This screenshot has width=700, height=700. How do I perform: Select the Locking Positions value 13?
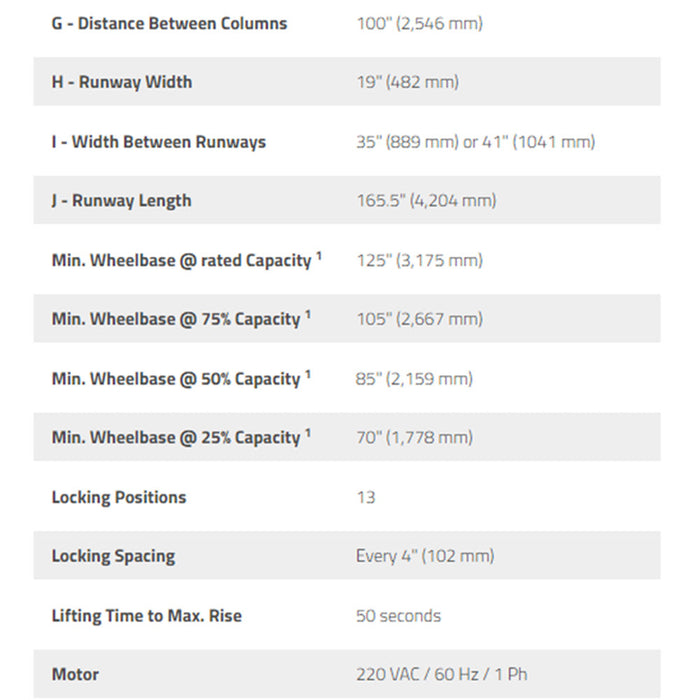pos(366,497)
